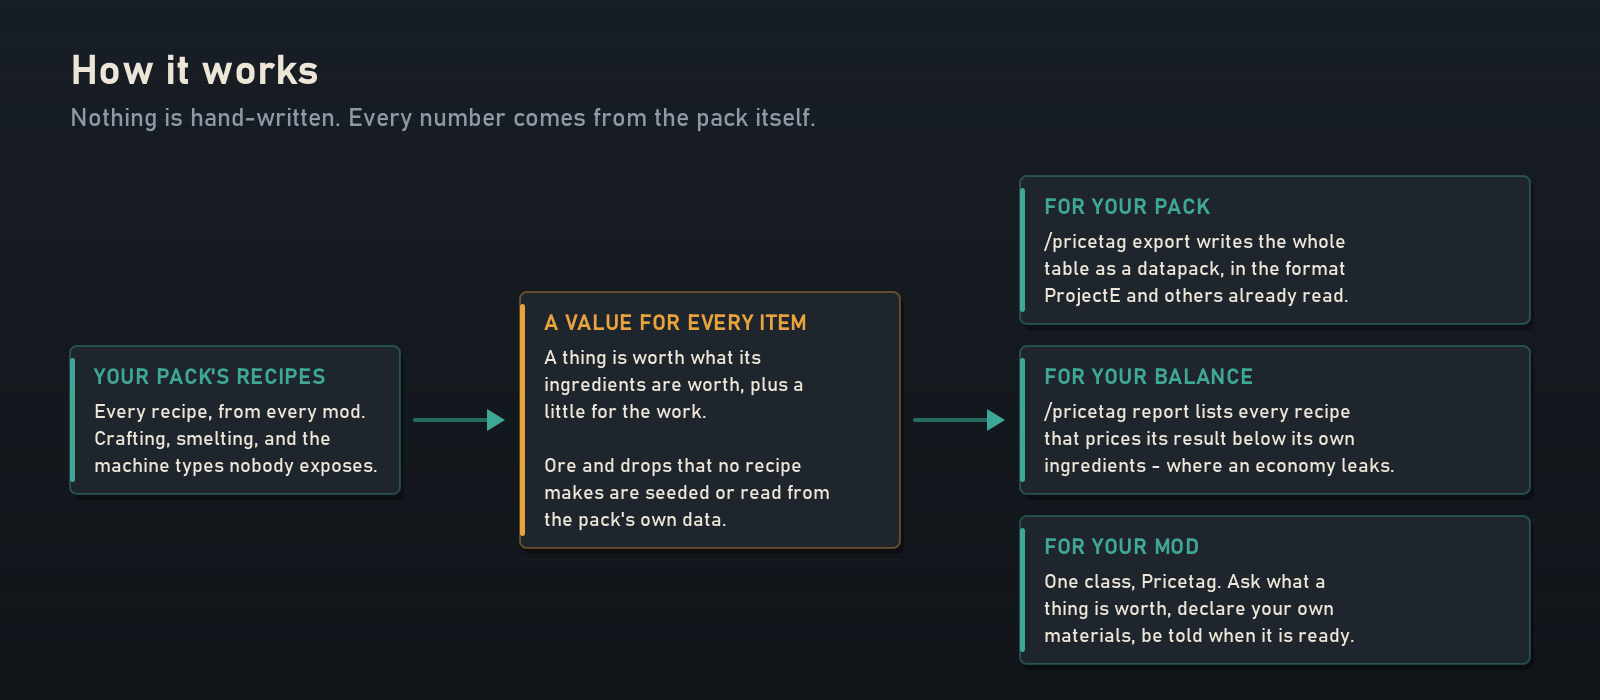Click the 'One class, Pricetag' description text

(x=1199, y=608)
